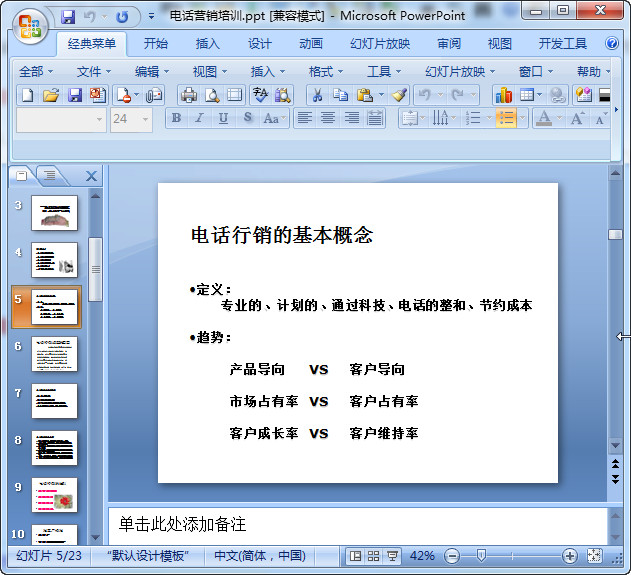Image resolution: width=631 pixels, height=575 pixels.
Task: Expand the 格式 menu dropdown
Action: pyautogui.click(x=325, y=72)
